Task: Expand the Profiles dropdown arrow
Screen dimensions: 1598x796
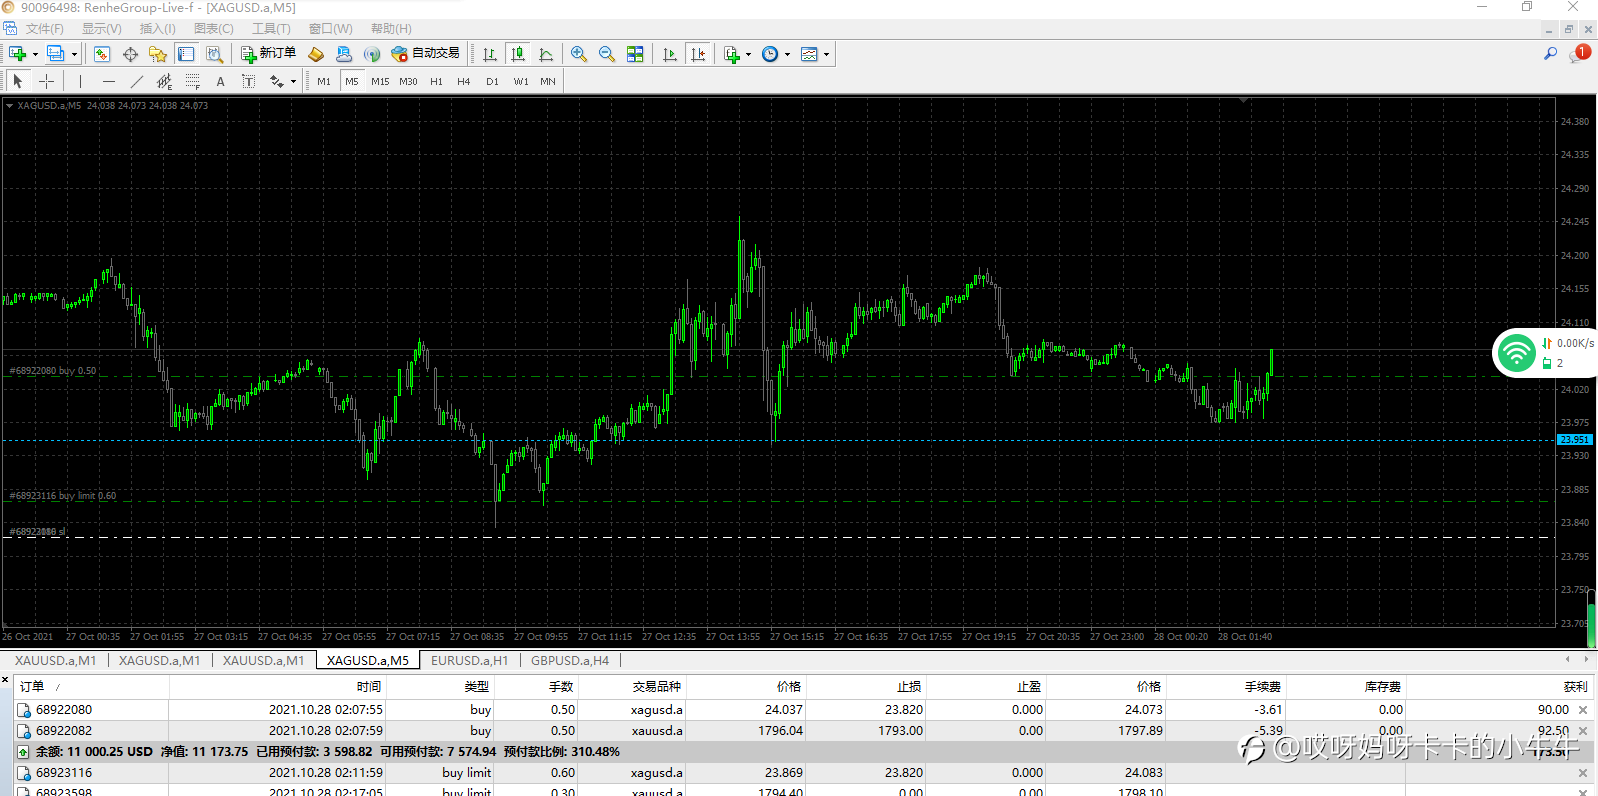Action: (x=75, y=54)
